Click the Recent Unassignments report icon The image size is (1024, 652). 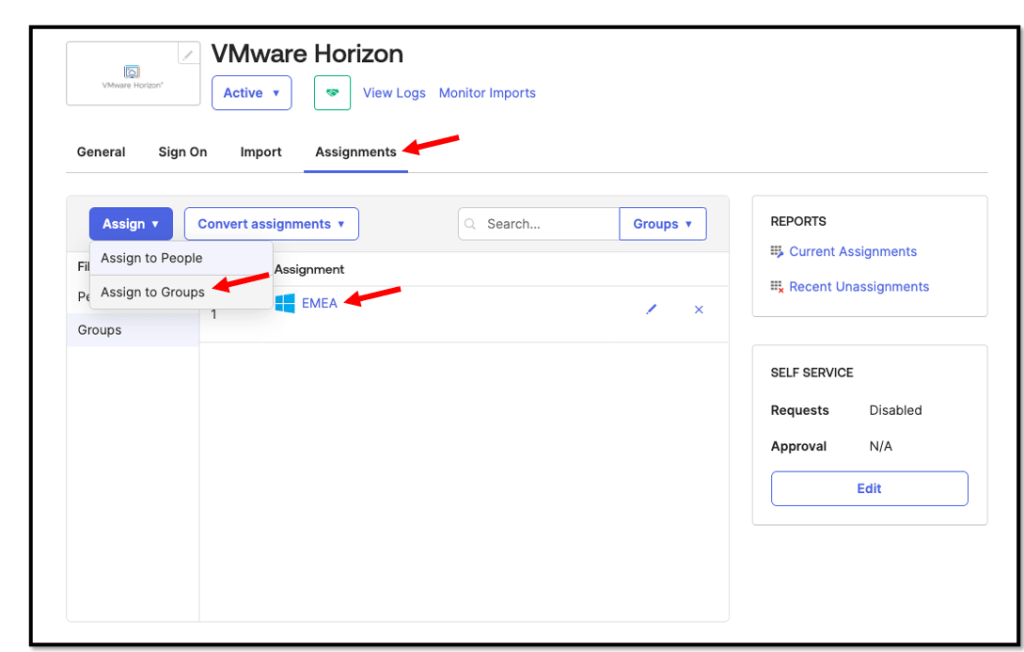tap(777, 287)
